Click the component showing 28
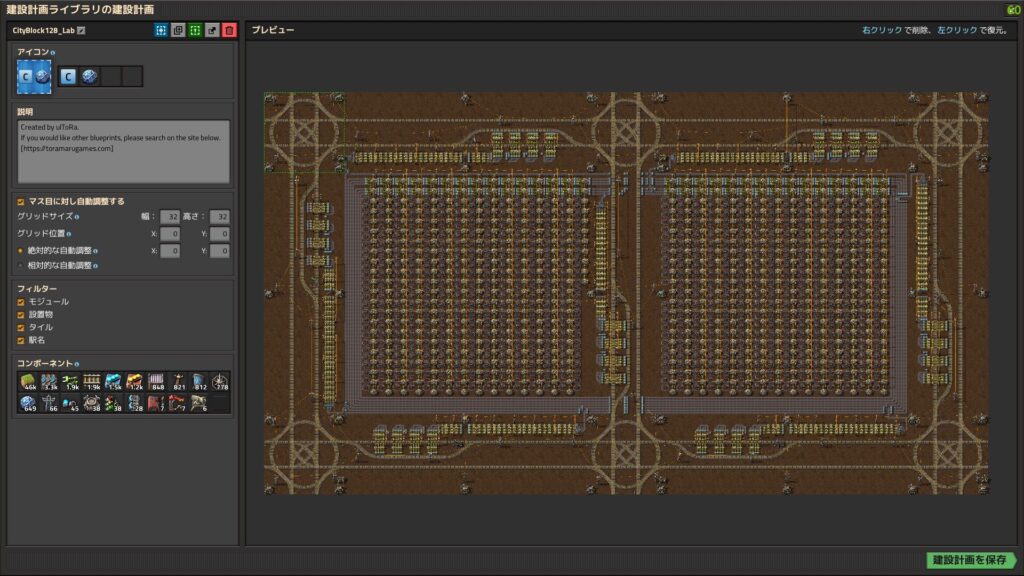 pos(135,403)
